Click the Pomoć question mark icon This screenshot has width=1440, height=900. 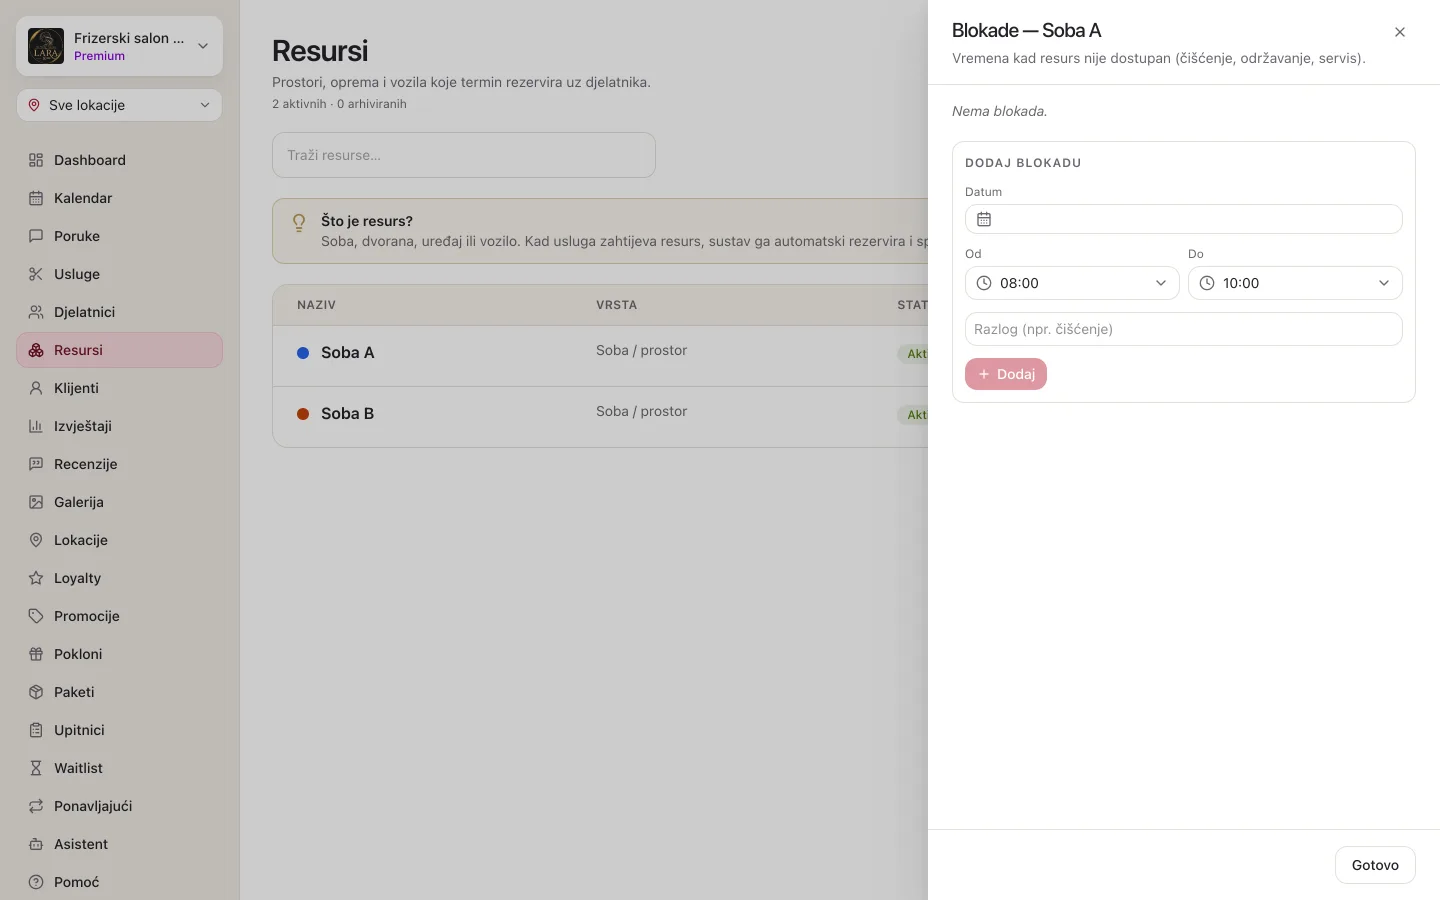click(x=36, y=882)
